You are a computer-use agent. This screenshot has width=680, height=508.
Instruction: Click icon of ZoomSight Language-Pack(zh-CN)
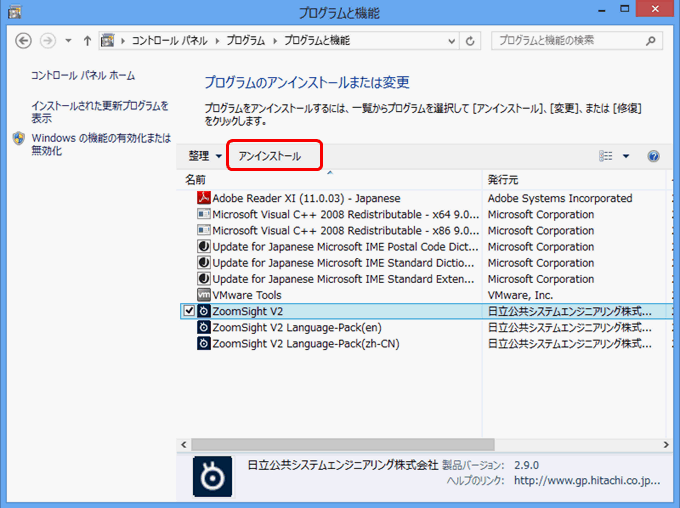coord(203,343)
